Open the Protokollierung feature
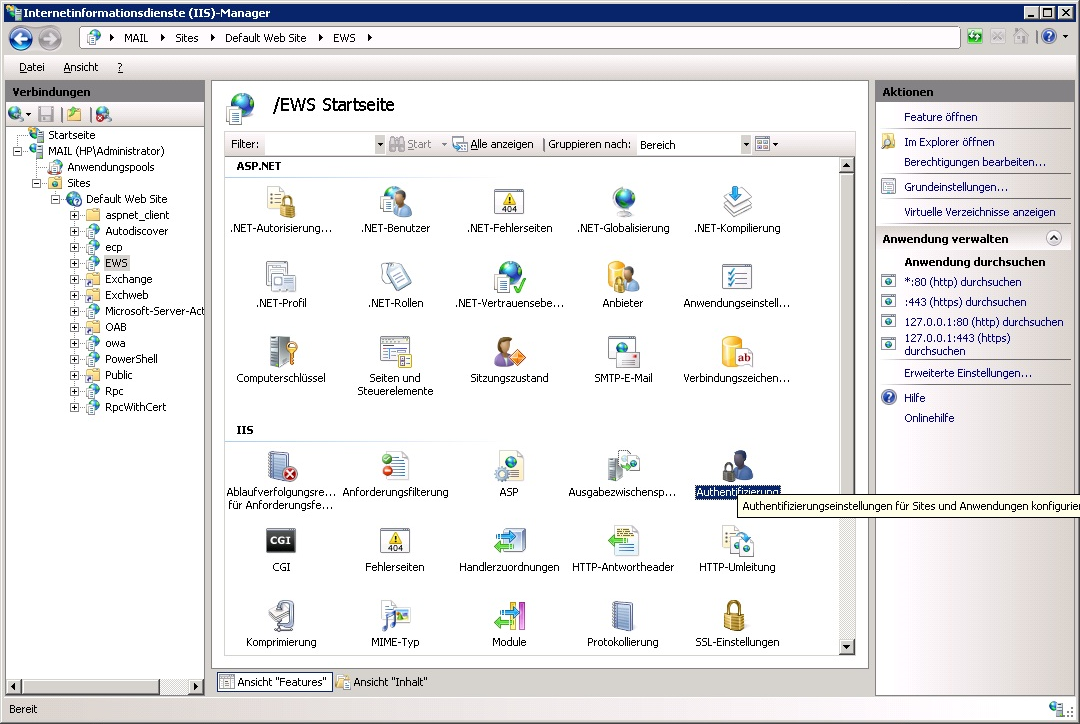The height and width of the screenshot is (724, 1080). point(623,616)
